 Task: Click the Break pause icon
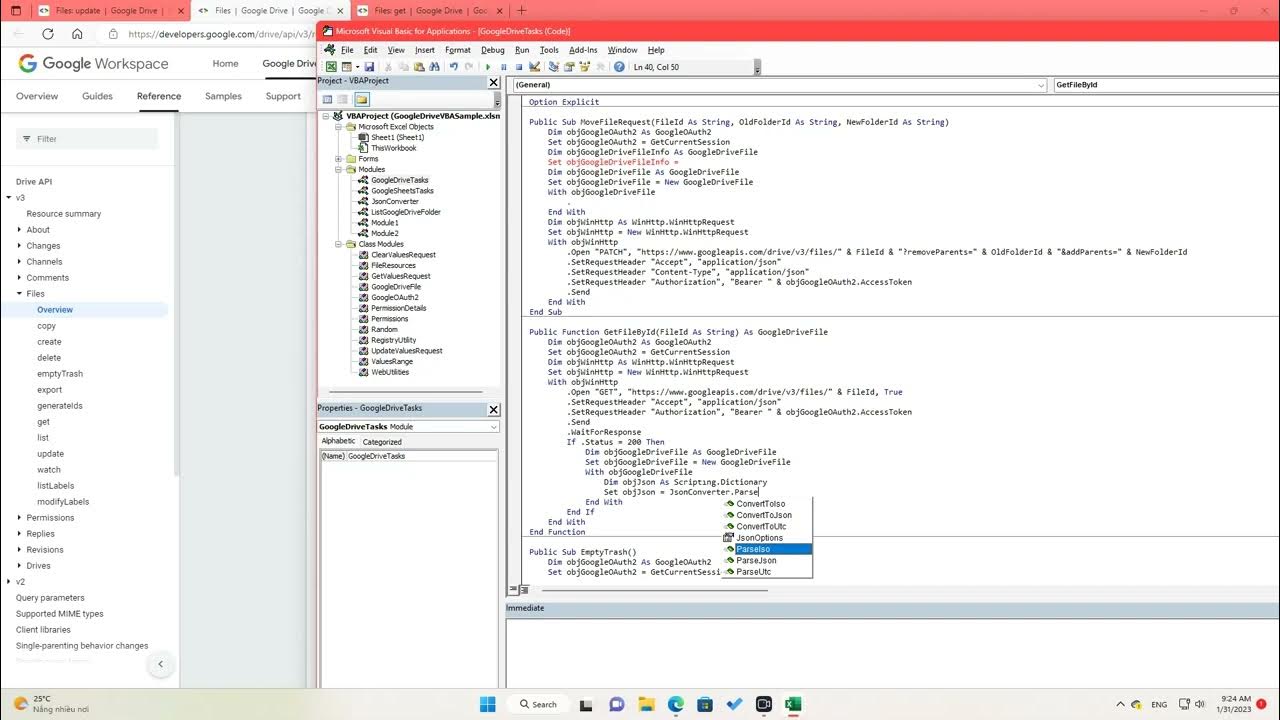(x=503, y=67)
